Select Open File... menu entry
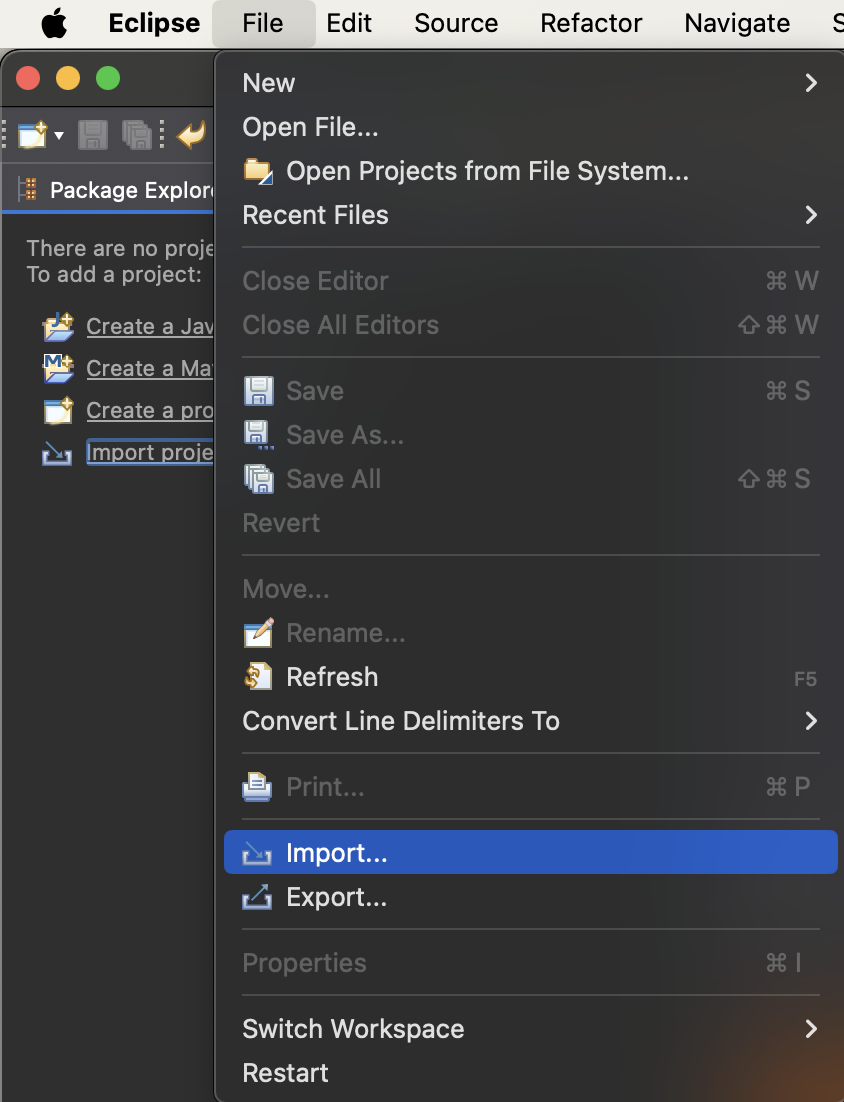Screen dimensions: 844x1102 tap(310, 127)
